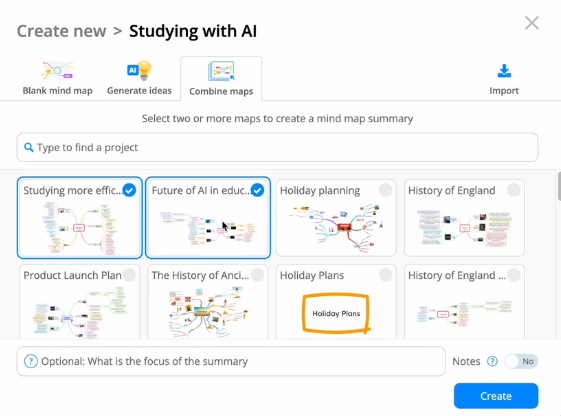Screen dimensions: 561x416
Task: Uncheck the Future of AI in education map
Action: click(x=257, y=190)
